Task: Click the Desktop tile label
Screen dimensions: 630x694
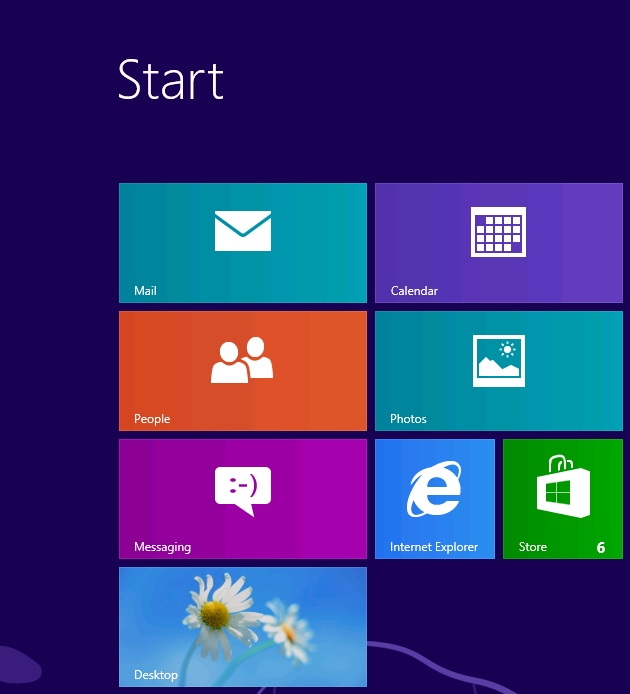Action: click(156, 675)
